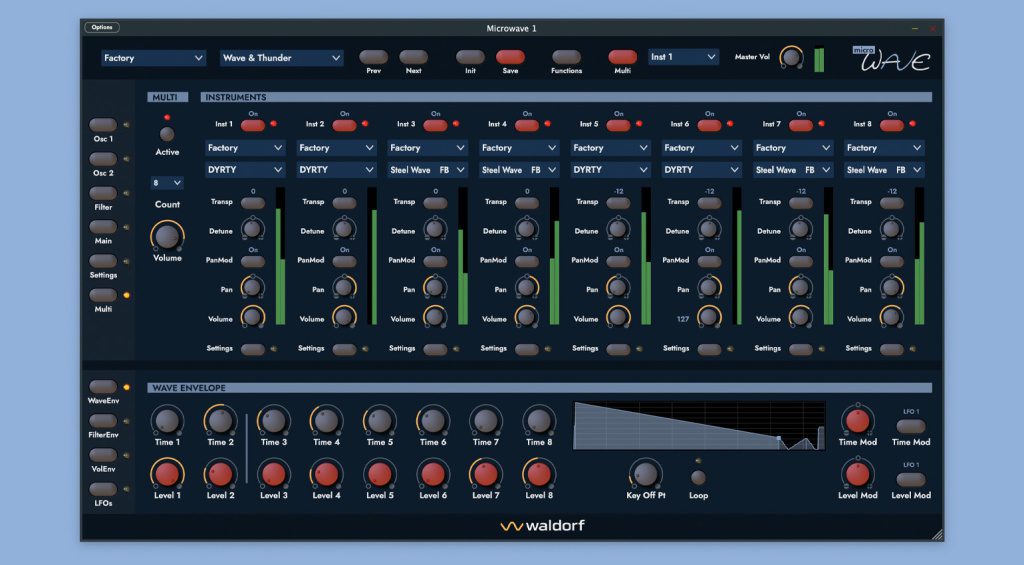Click the Level Mod amount knob

pos(857,474)
